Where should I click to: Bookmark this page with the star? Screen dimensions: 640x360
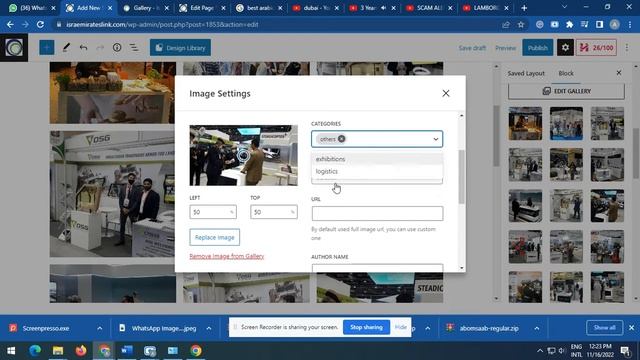(521, 24)
